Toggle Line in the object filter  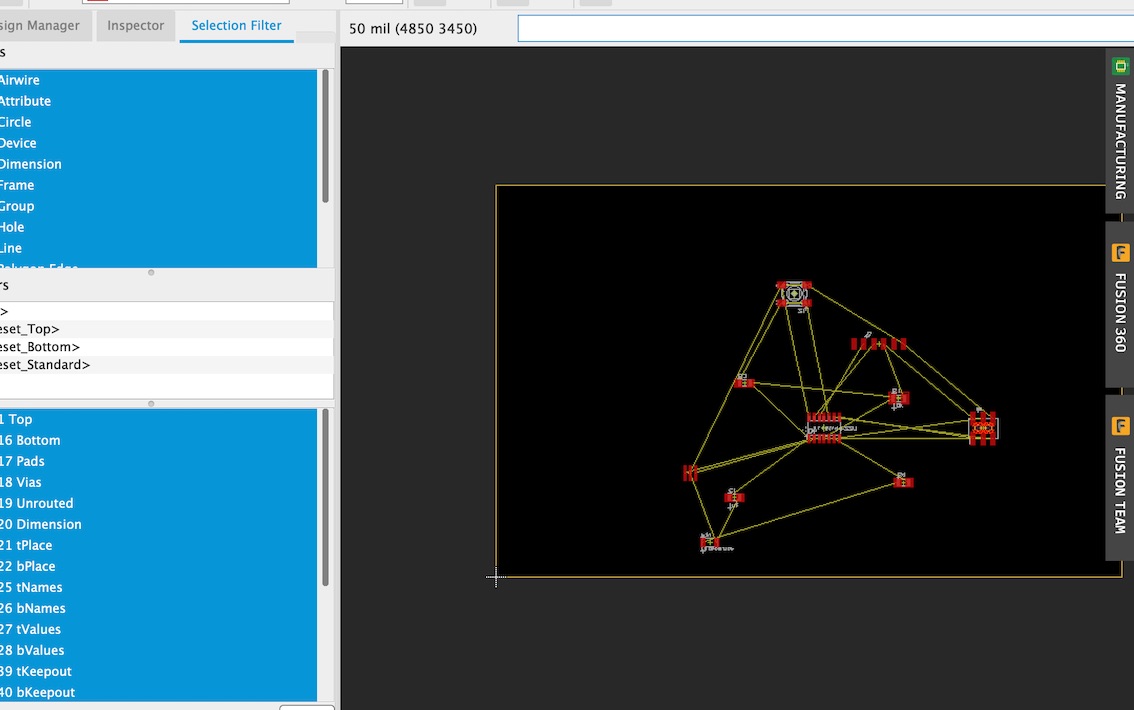click(x=158, y=248)
